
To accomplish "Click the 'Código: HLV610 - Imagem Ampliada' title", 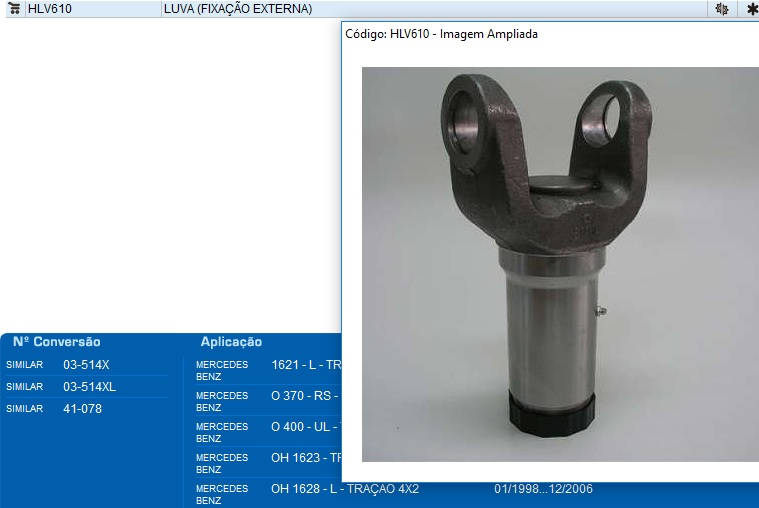I will point(441,34).
